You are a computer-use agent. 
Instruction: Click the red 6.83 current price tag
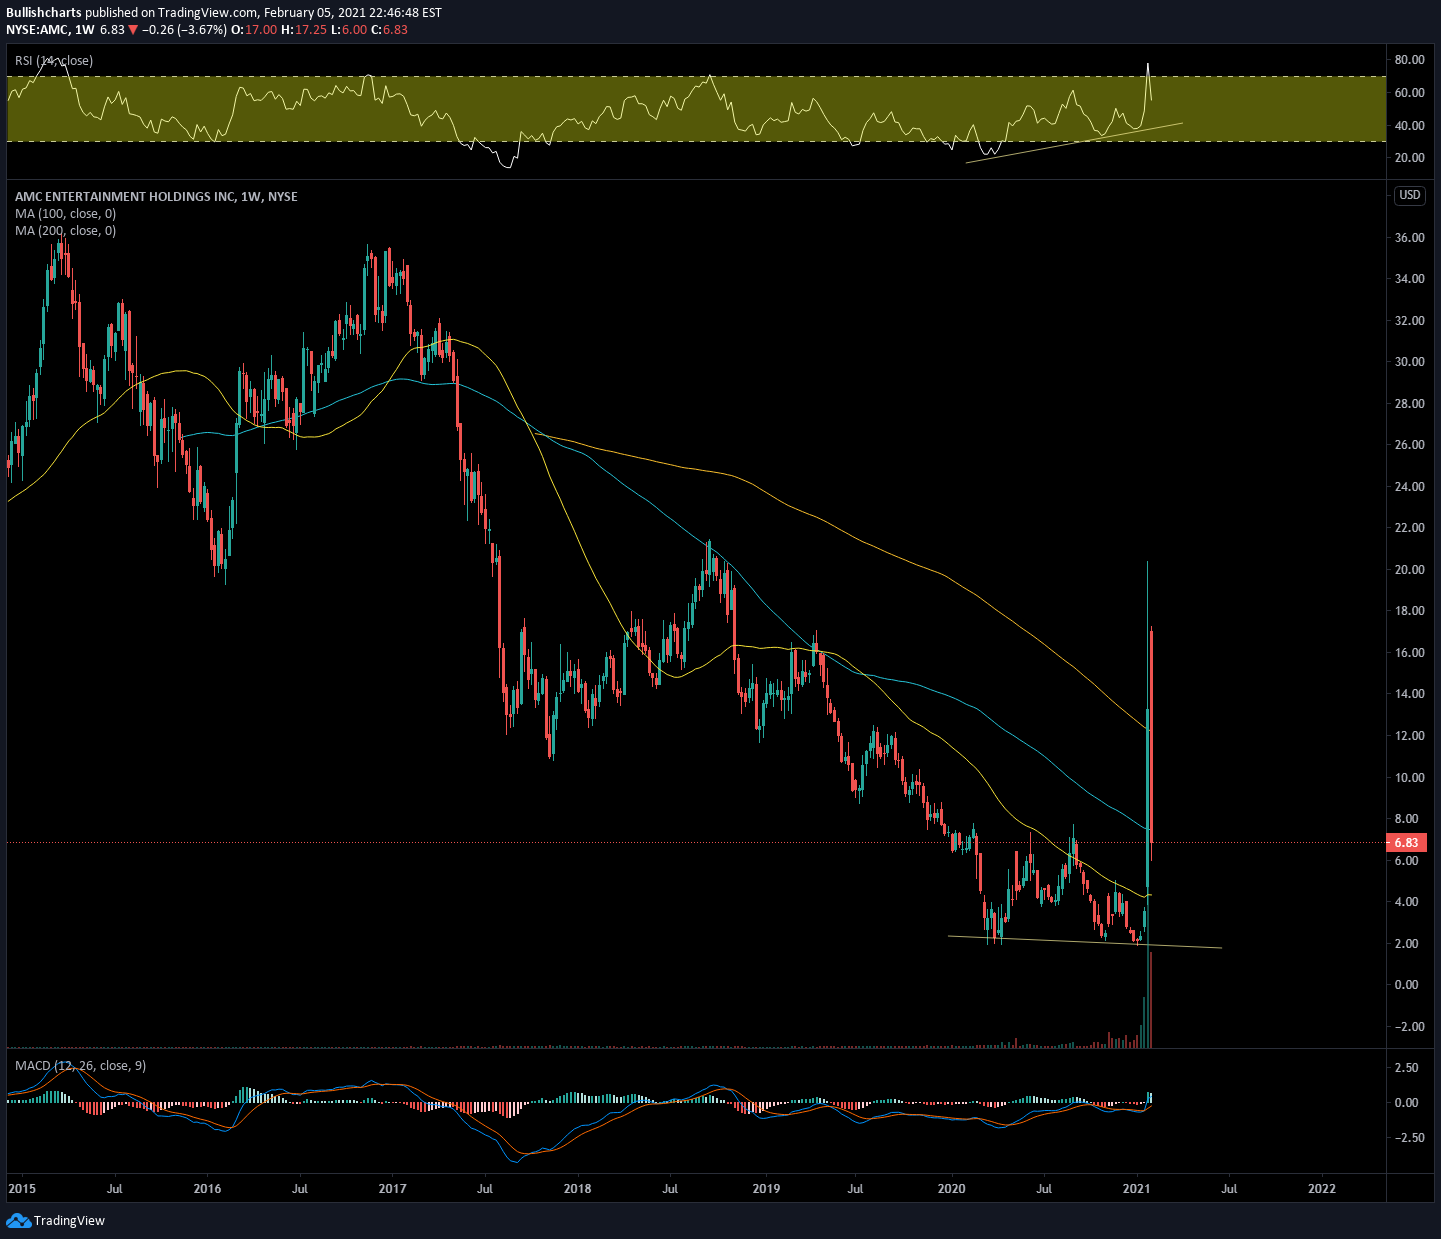click(1406, 843)
